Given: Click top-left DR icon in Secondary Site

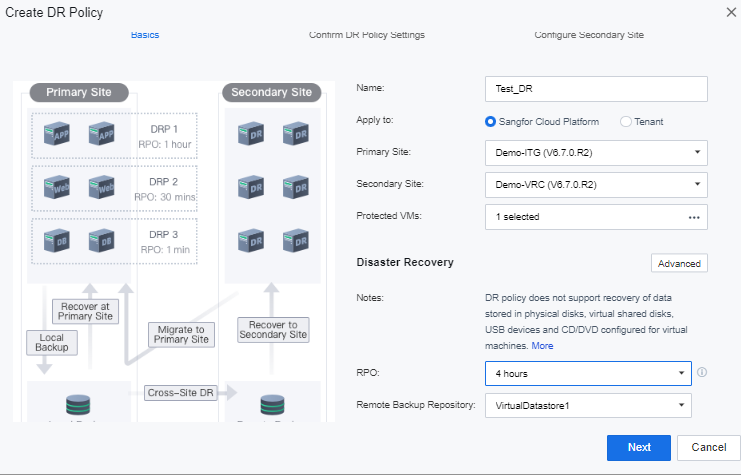Looking at the screenshot, I should click(x=251, y=134).
